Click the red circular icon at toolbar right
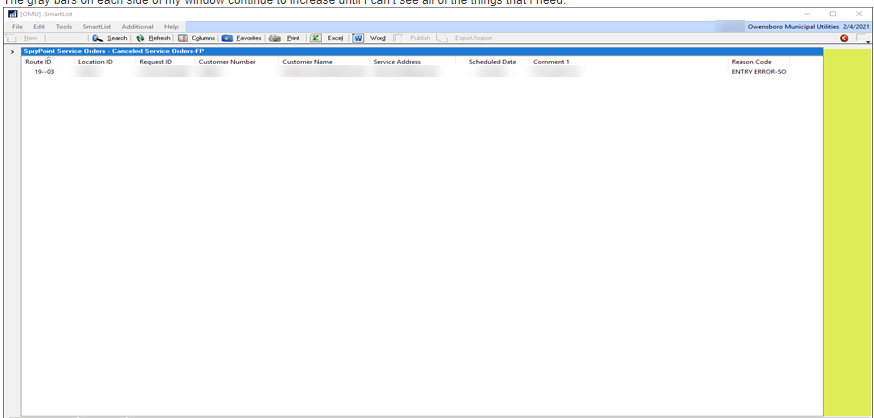The image size is (874, 418). [x=844, y=38]
